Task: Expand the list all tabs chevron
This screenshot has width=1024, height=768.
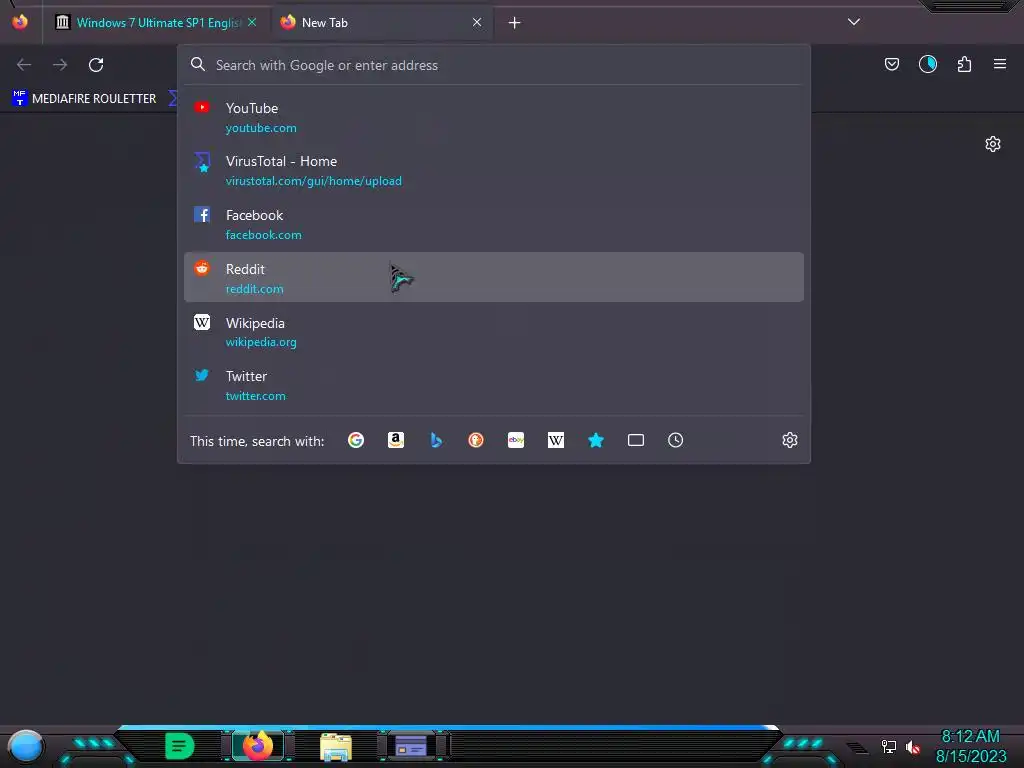Action: (x=854, y=22)
